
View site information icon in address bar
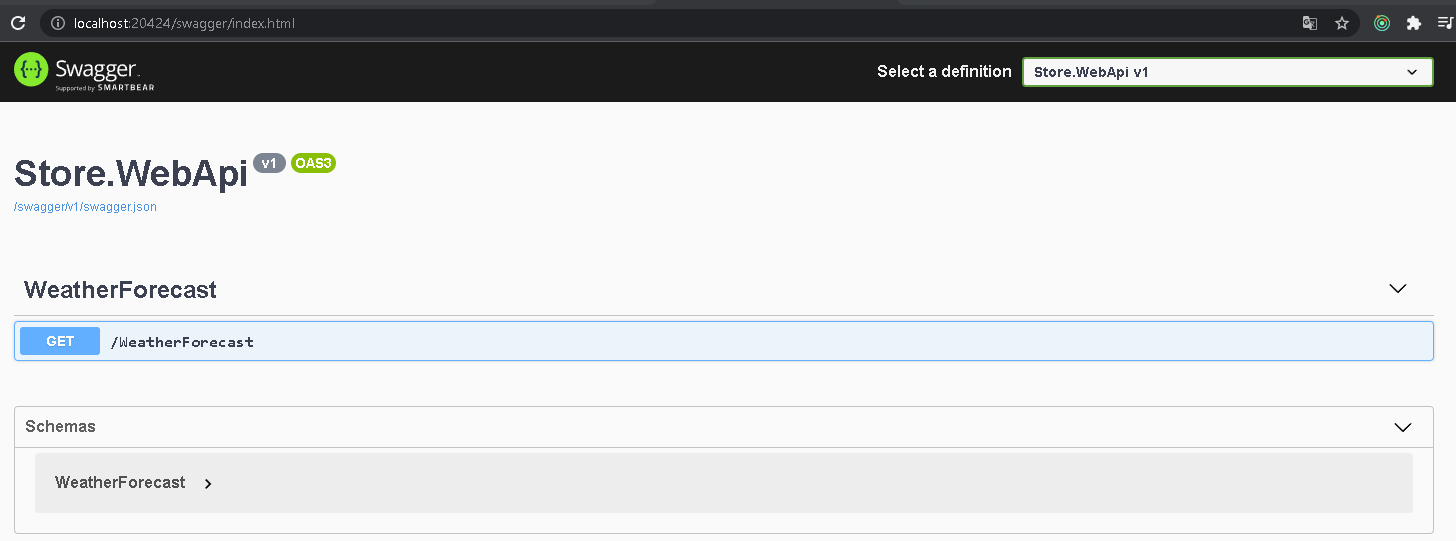pyautogui.click(x=56, y=23)
